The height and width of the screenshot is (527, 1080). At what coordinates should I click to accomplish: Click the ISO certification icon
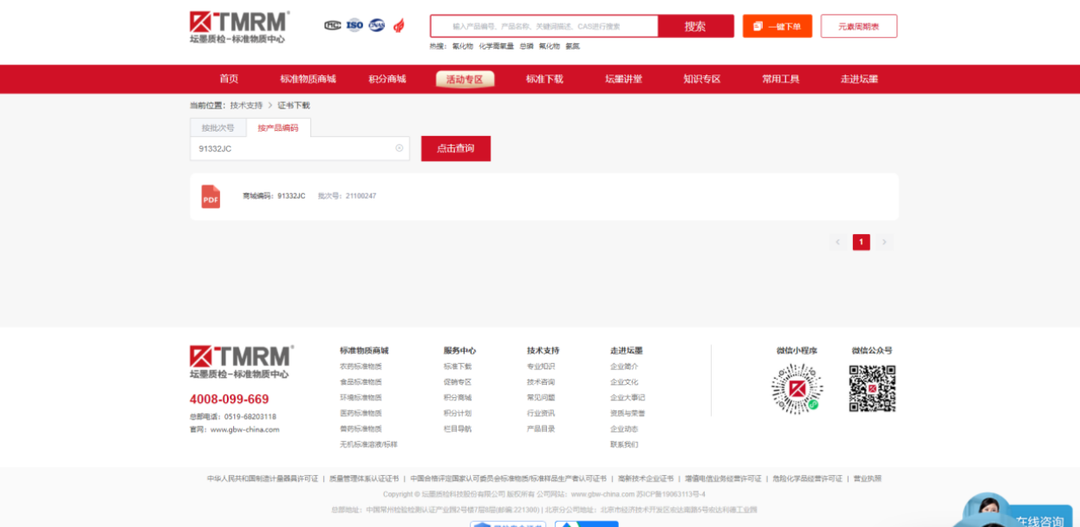tap(354, 25)
